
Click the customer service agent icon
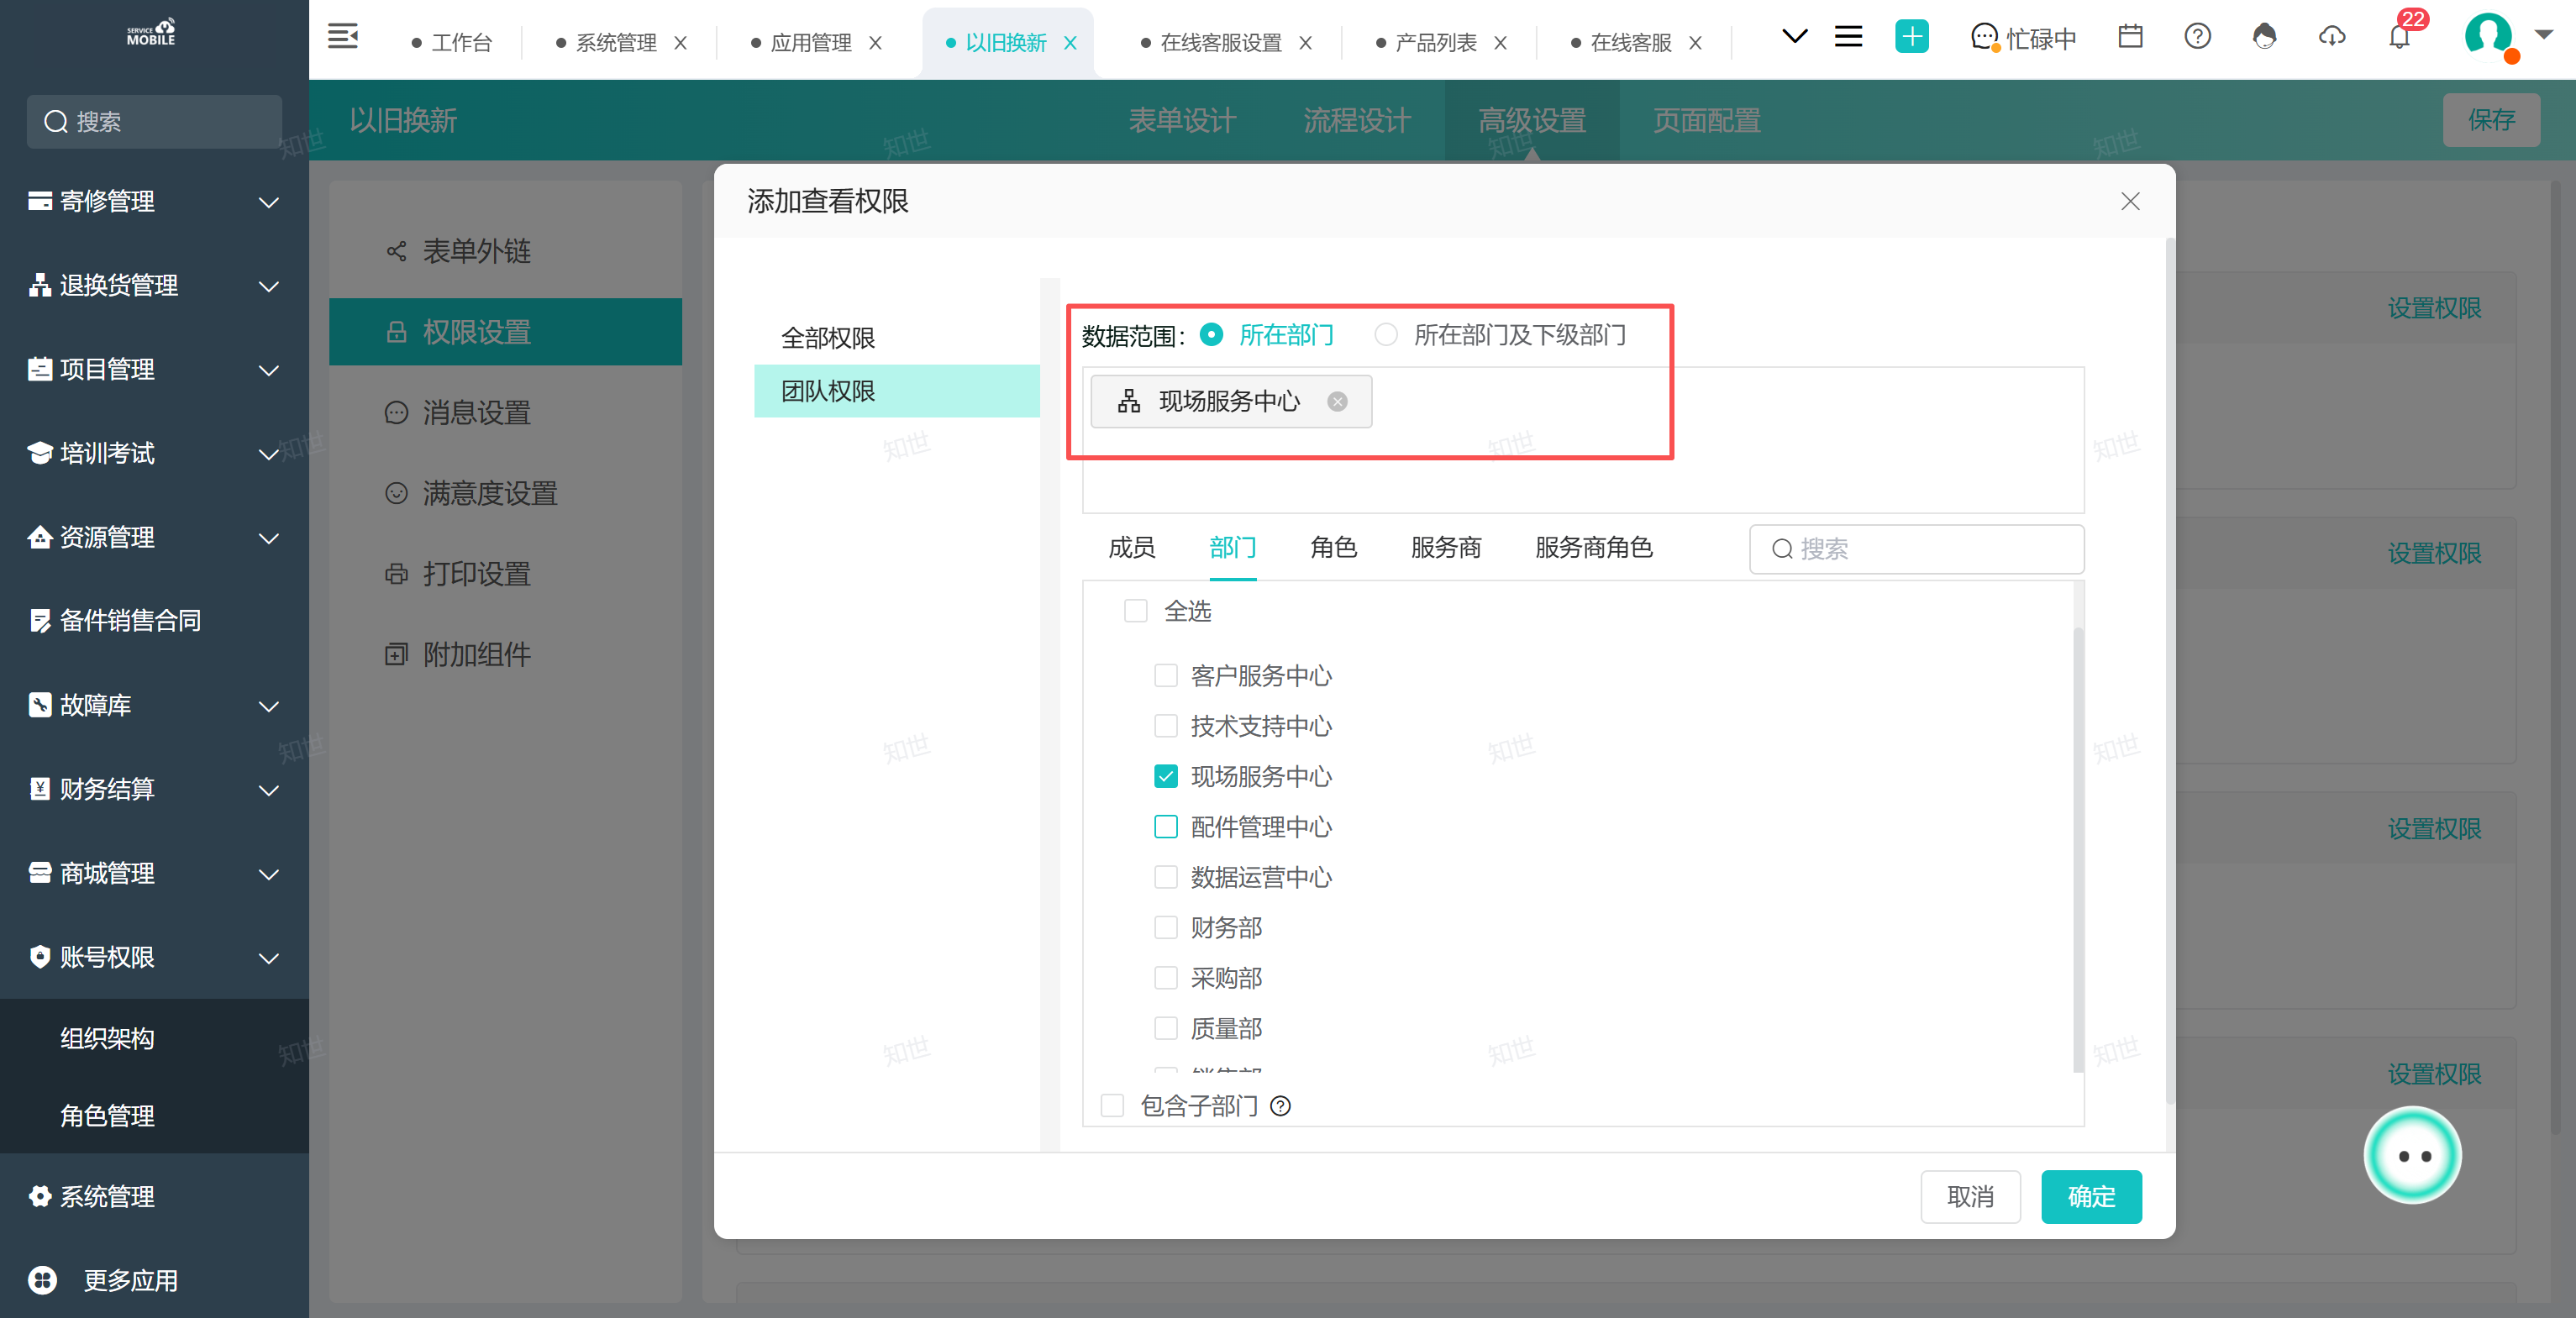pyautogui.click(x=2264, y=37)
